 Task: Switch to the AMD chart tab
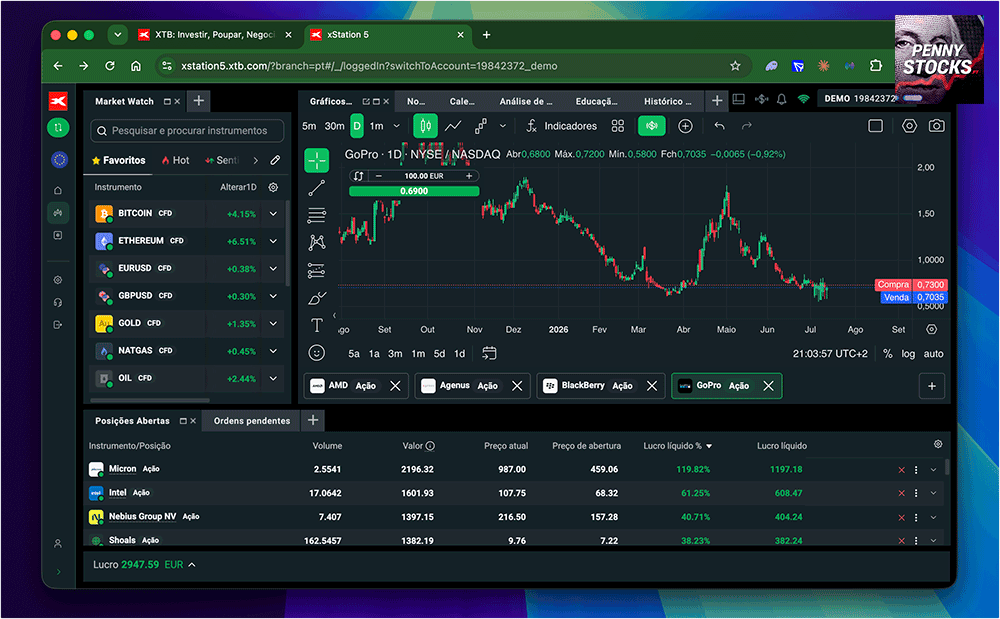tap(356, 386)
